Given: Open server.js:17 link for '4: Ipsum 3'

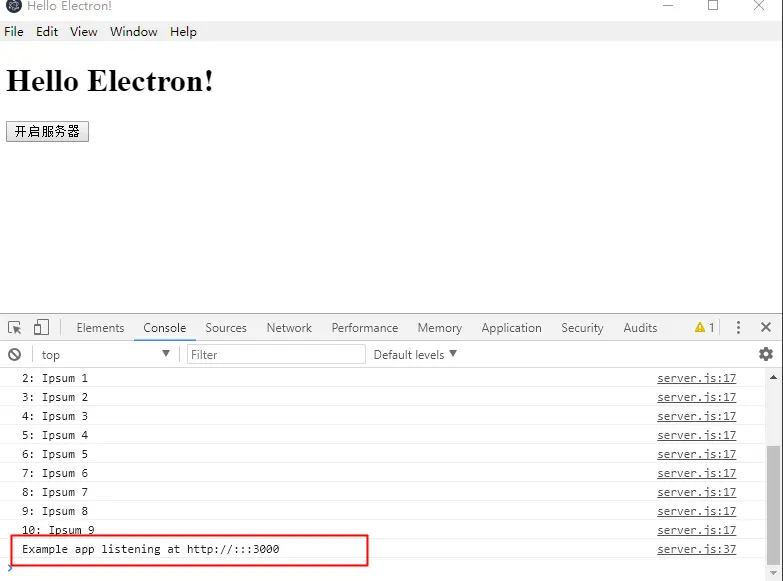Looking at the screenshot, I should [x=697, y=416].
